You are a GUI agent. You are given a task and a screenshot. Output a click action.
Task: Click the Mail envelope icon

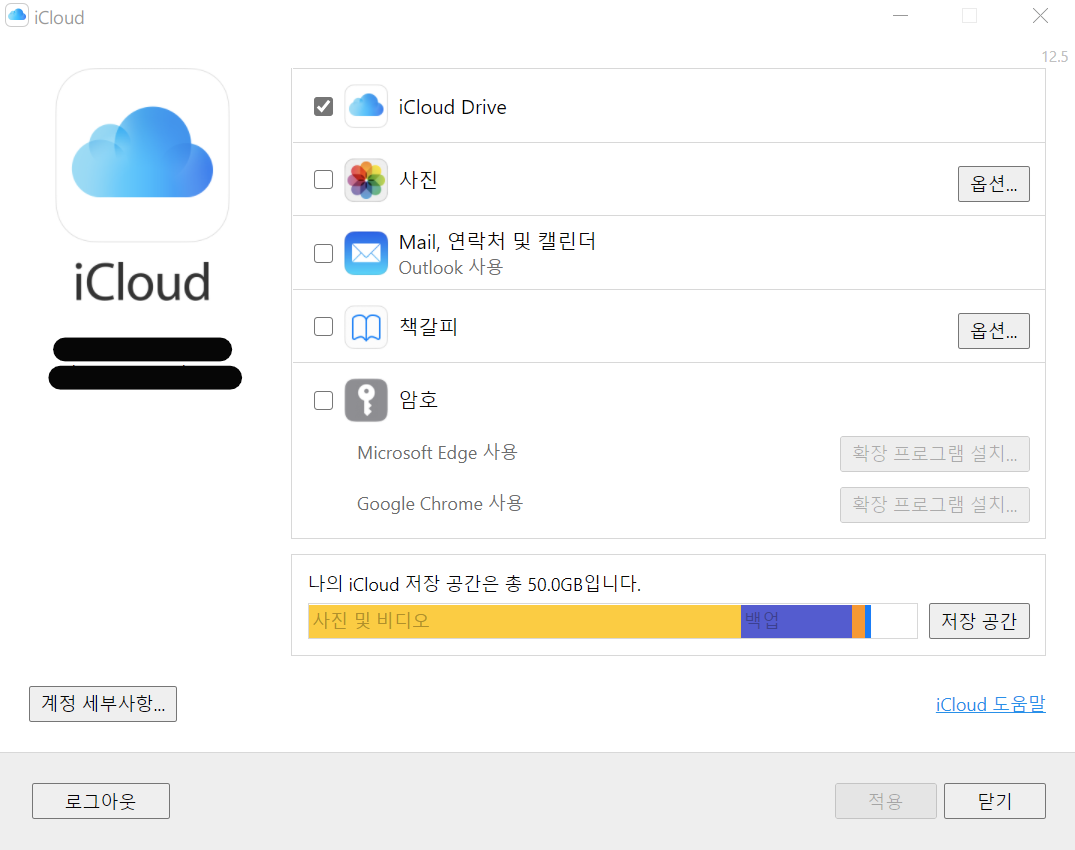point(366,253)
